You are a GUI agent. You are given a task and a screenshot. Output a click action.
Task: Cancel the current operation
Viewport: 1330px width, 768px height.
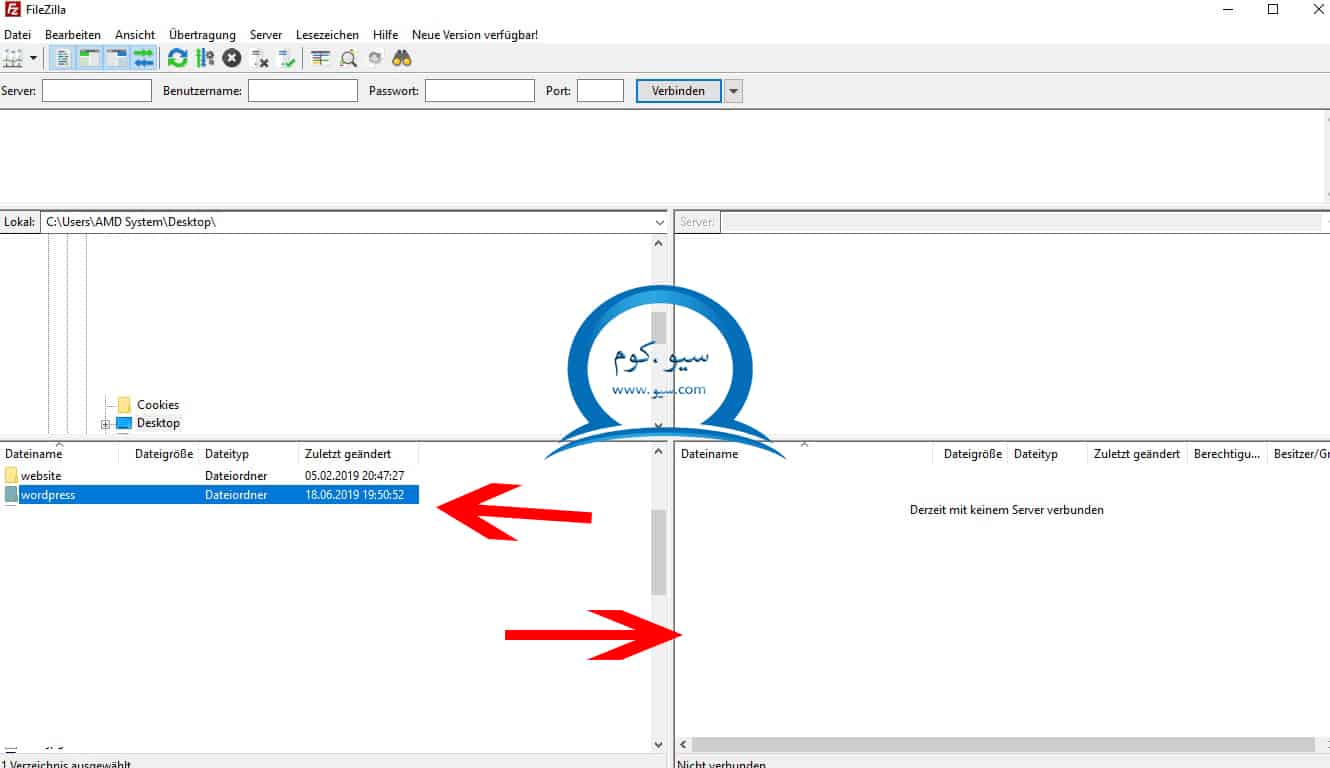click(232, 58)
